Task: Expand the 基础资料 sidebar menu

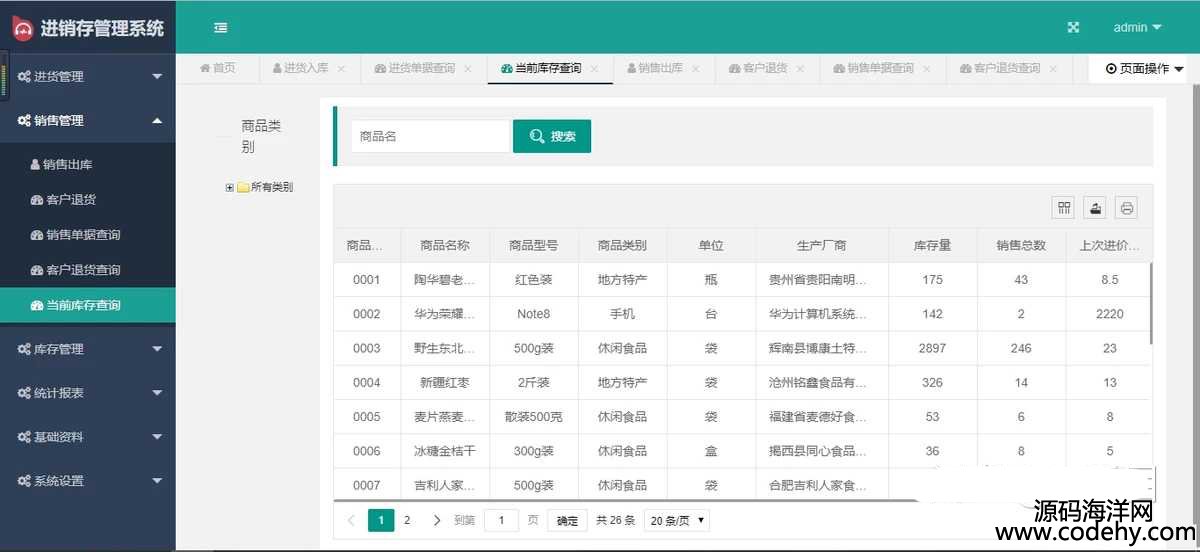Action: [x=88, y=437]
